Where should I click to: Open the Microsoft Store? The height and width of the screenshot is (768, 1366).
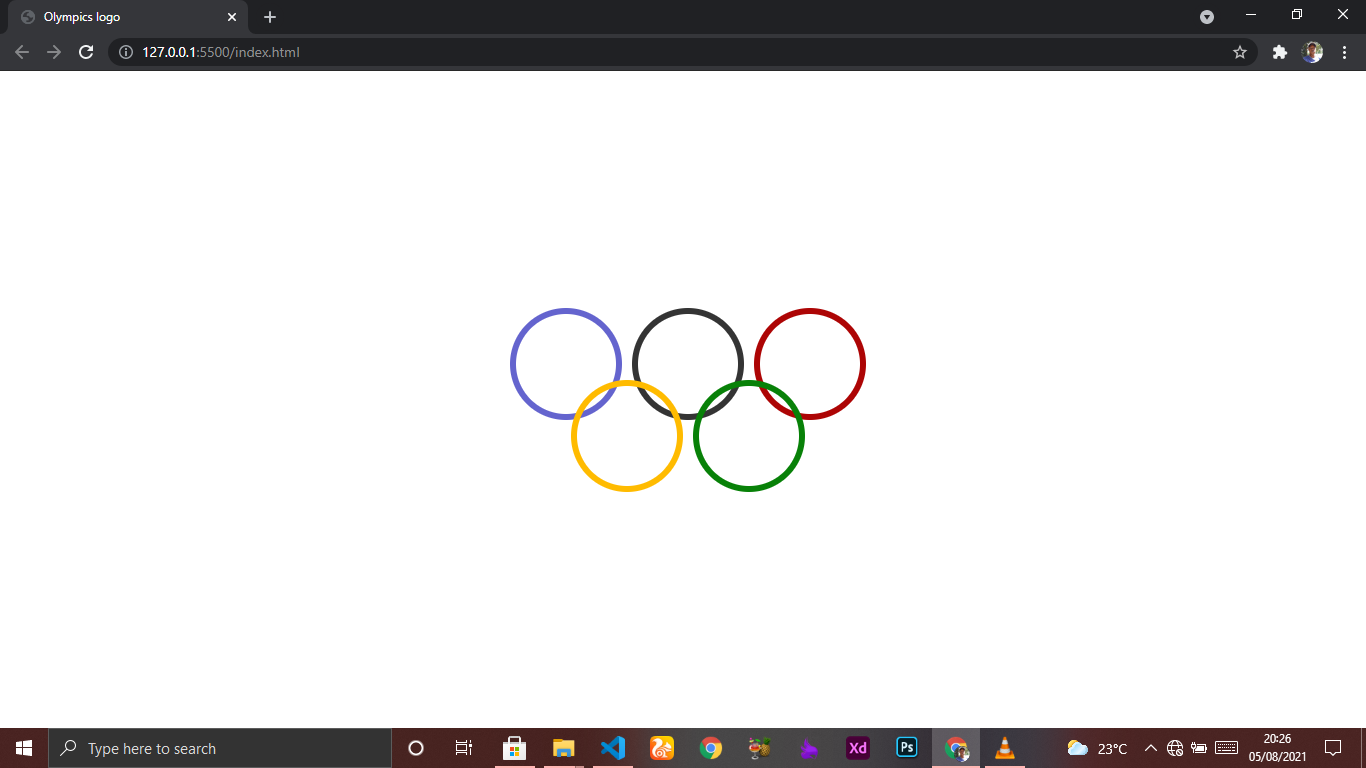pos(514,748)
